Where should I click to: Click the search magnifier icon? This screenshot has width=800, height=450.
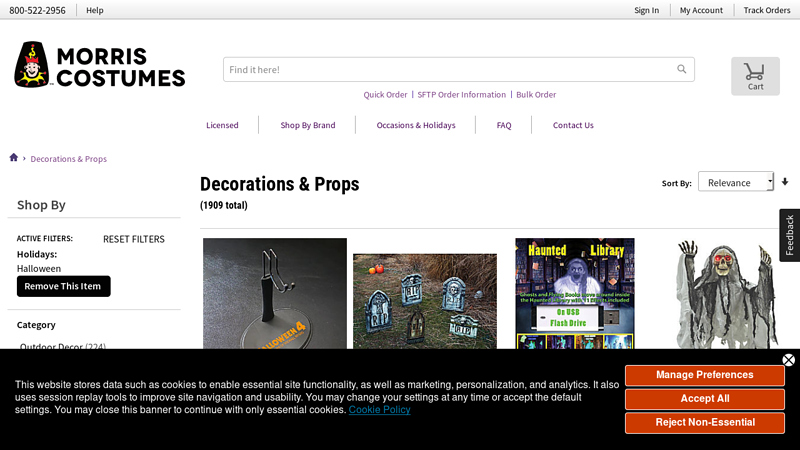click(682, 70)
